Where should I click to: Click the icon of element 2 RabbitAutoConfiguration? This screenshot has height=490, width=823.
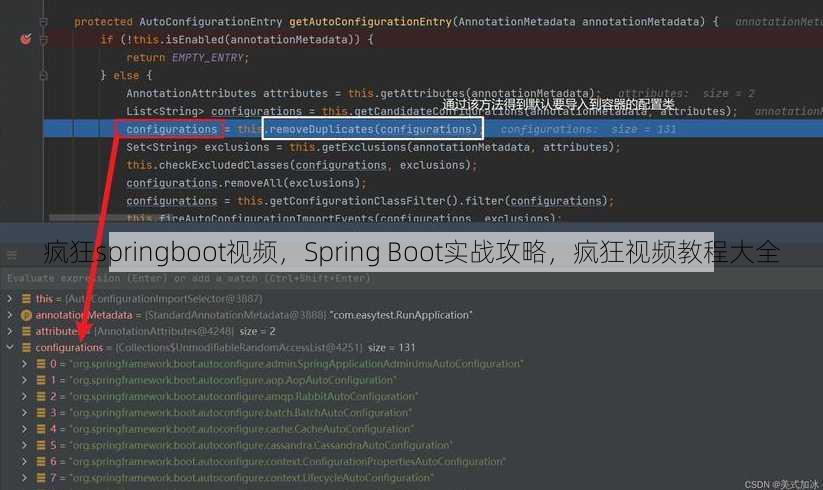(x=40, y=396)
